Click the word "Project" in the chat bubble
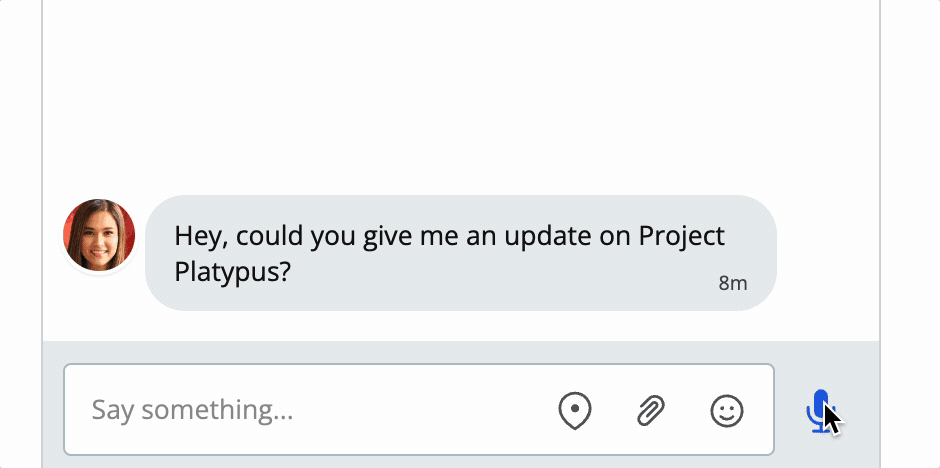Viewport: 940px width, 468px height. pyautogui.click(x=682, y=237)
